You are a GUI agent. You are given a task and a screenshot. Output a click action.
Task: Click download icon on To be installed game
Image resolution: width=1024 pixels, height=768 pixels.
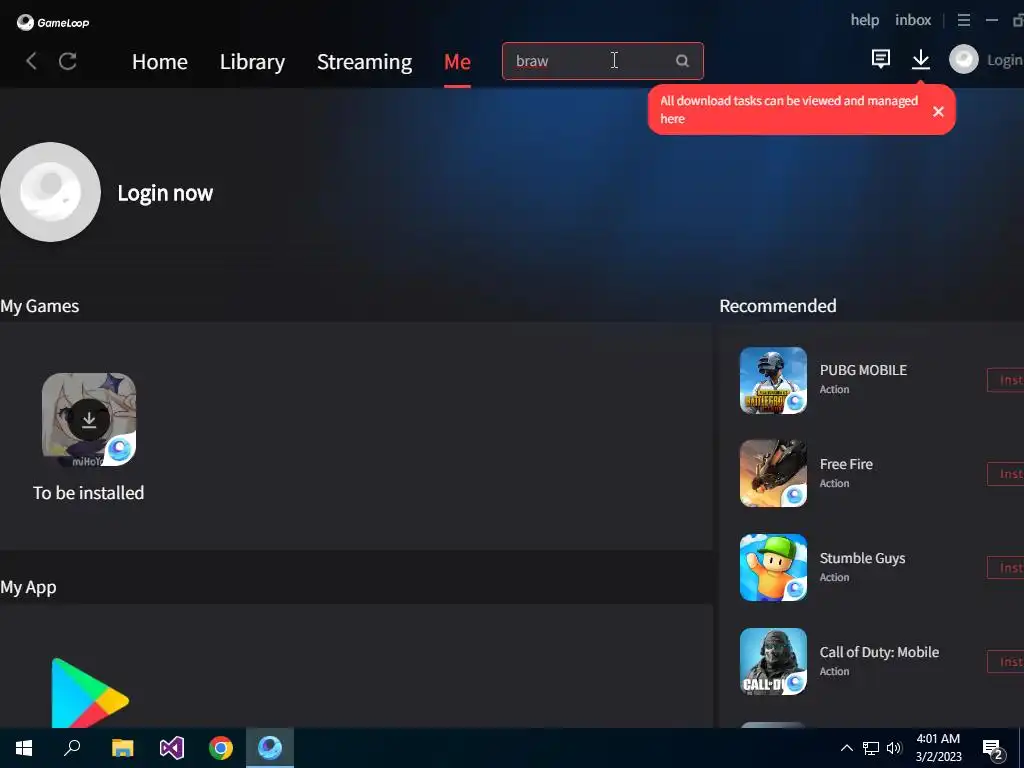tap(89, 419)
